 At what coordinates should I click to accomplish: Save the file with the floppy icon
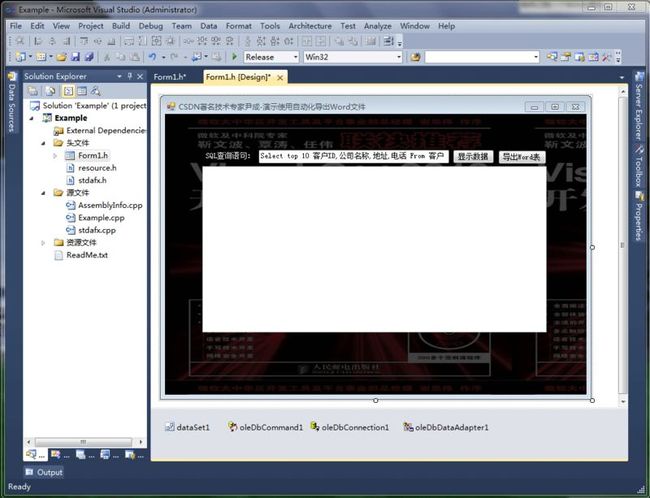75,57
